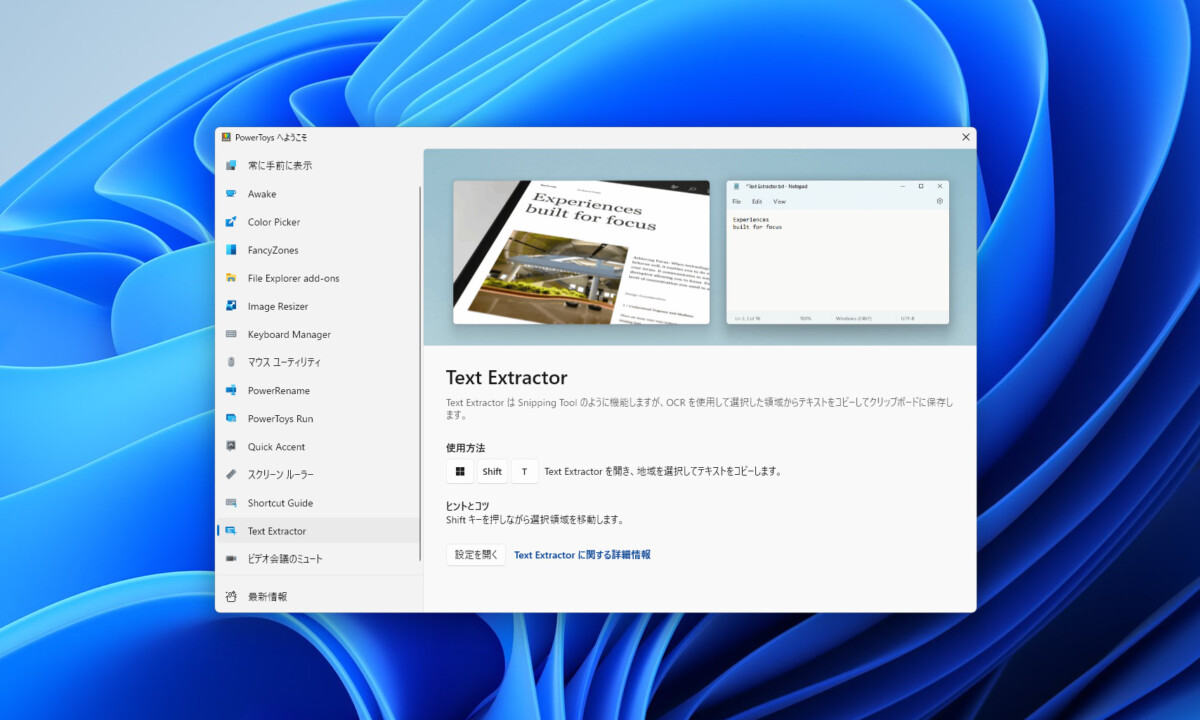Open the 常に手前に表示 (Always on Top) page

[x=318, y=166]
